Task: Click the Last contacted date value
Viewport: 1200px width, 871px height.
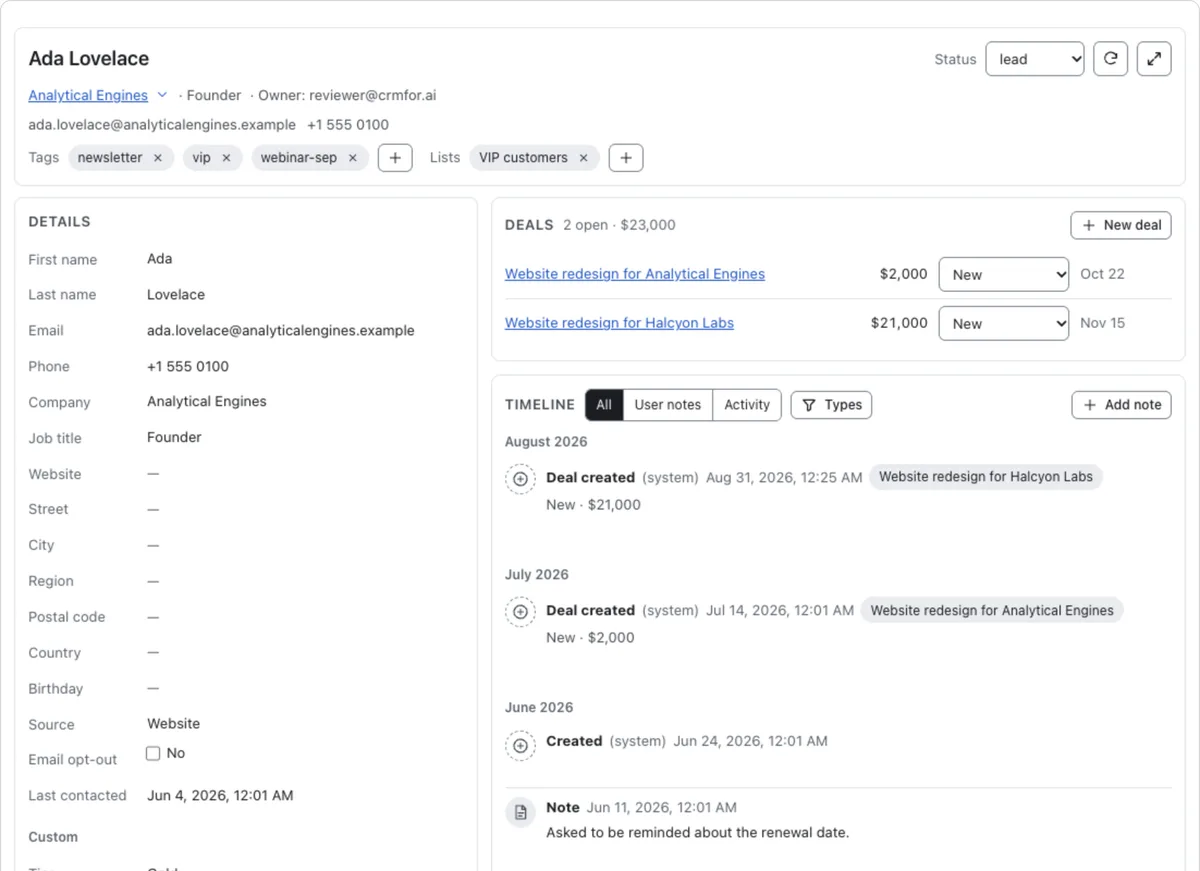Action: [x=220, y=796]
